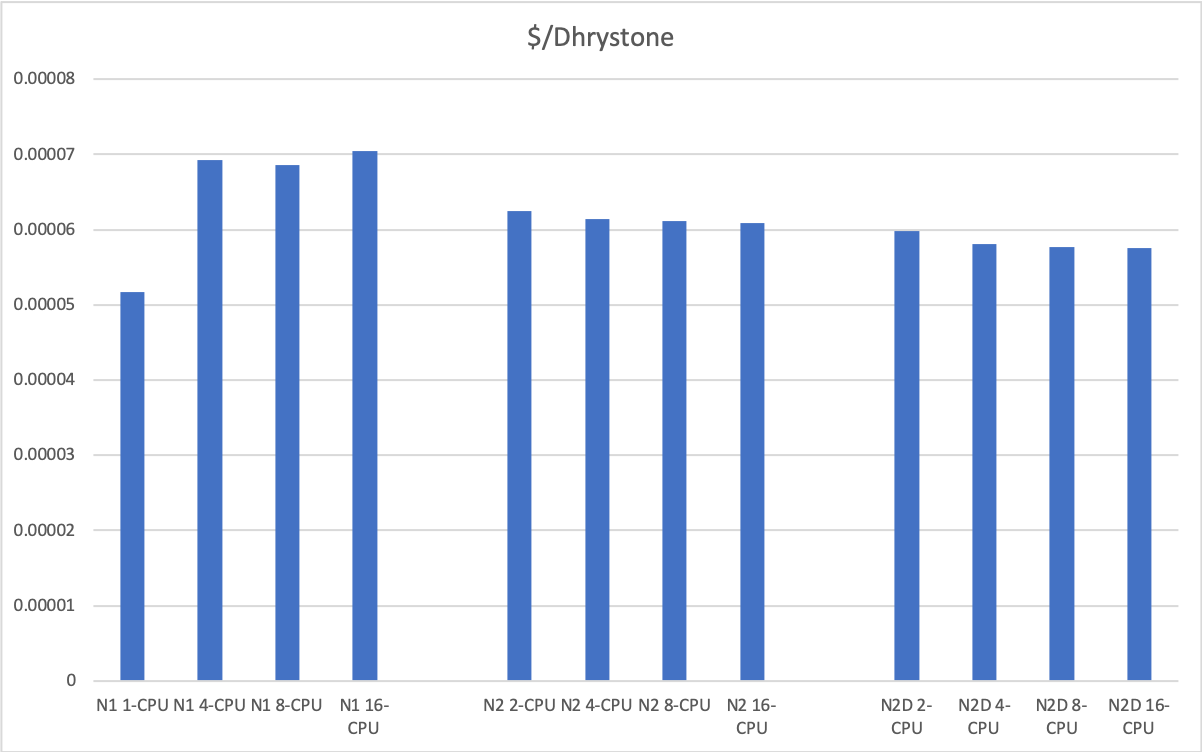Select the N2 2-CPU bar

[x=519, y=446]
